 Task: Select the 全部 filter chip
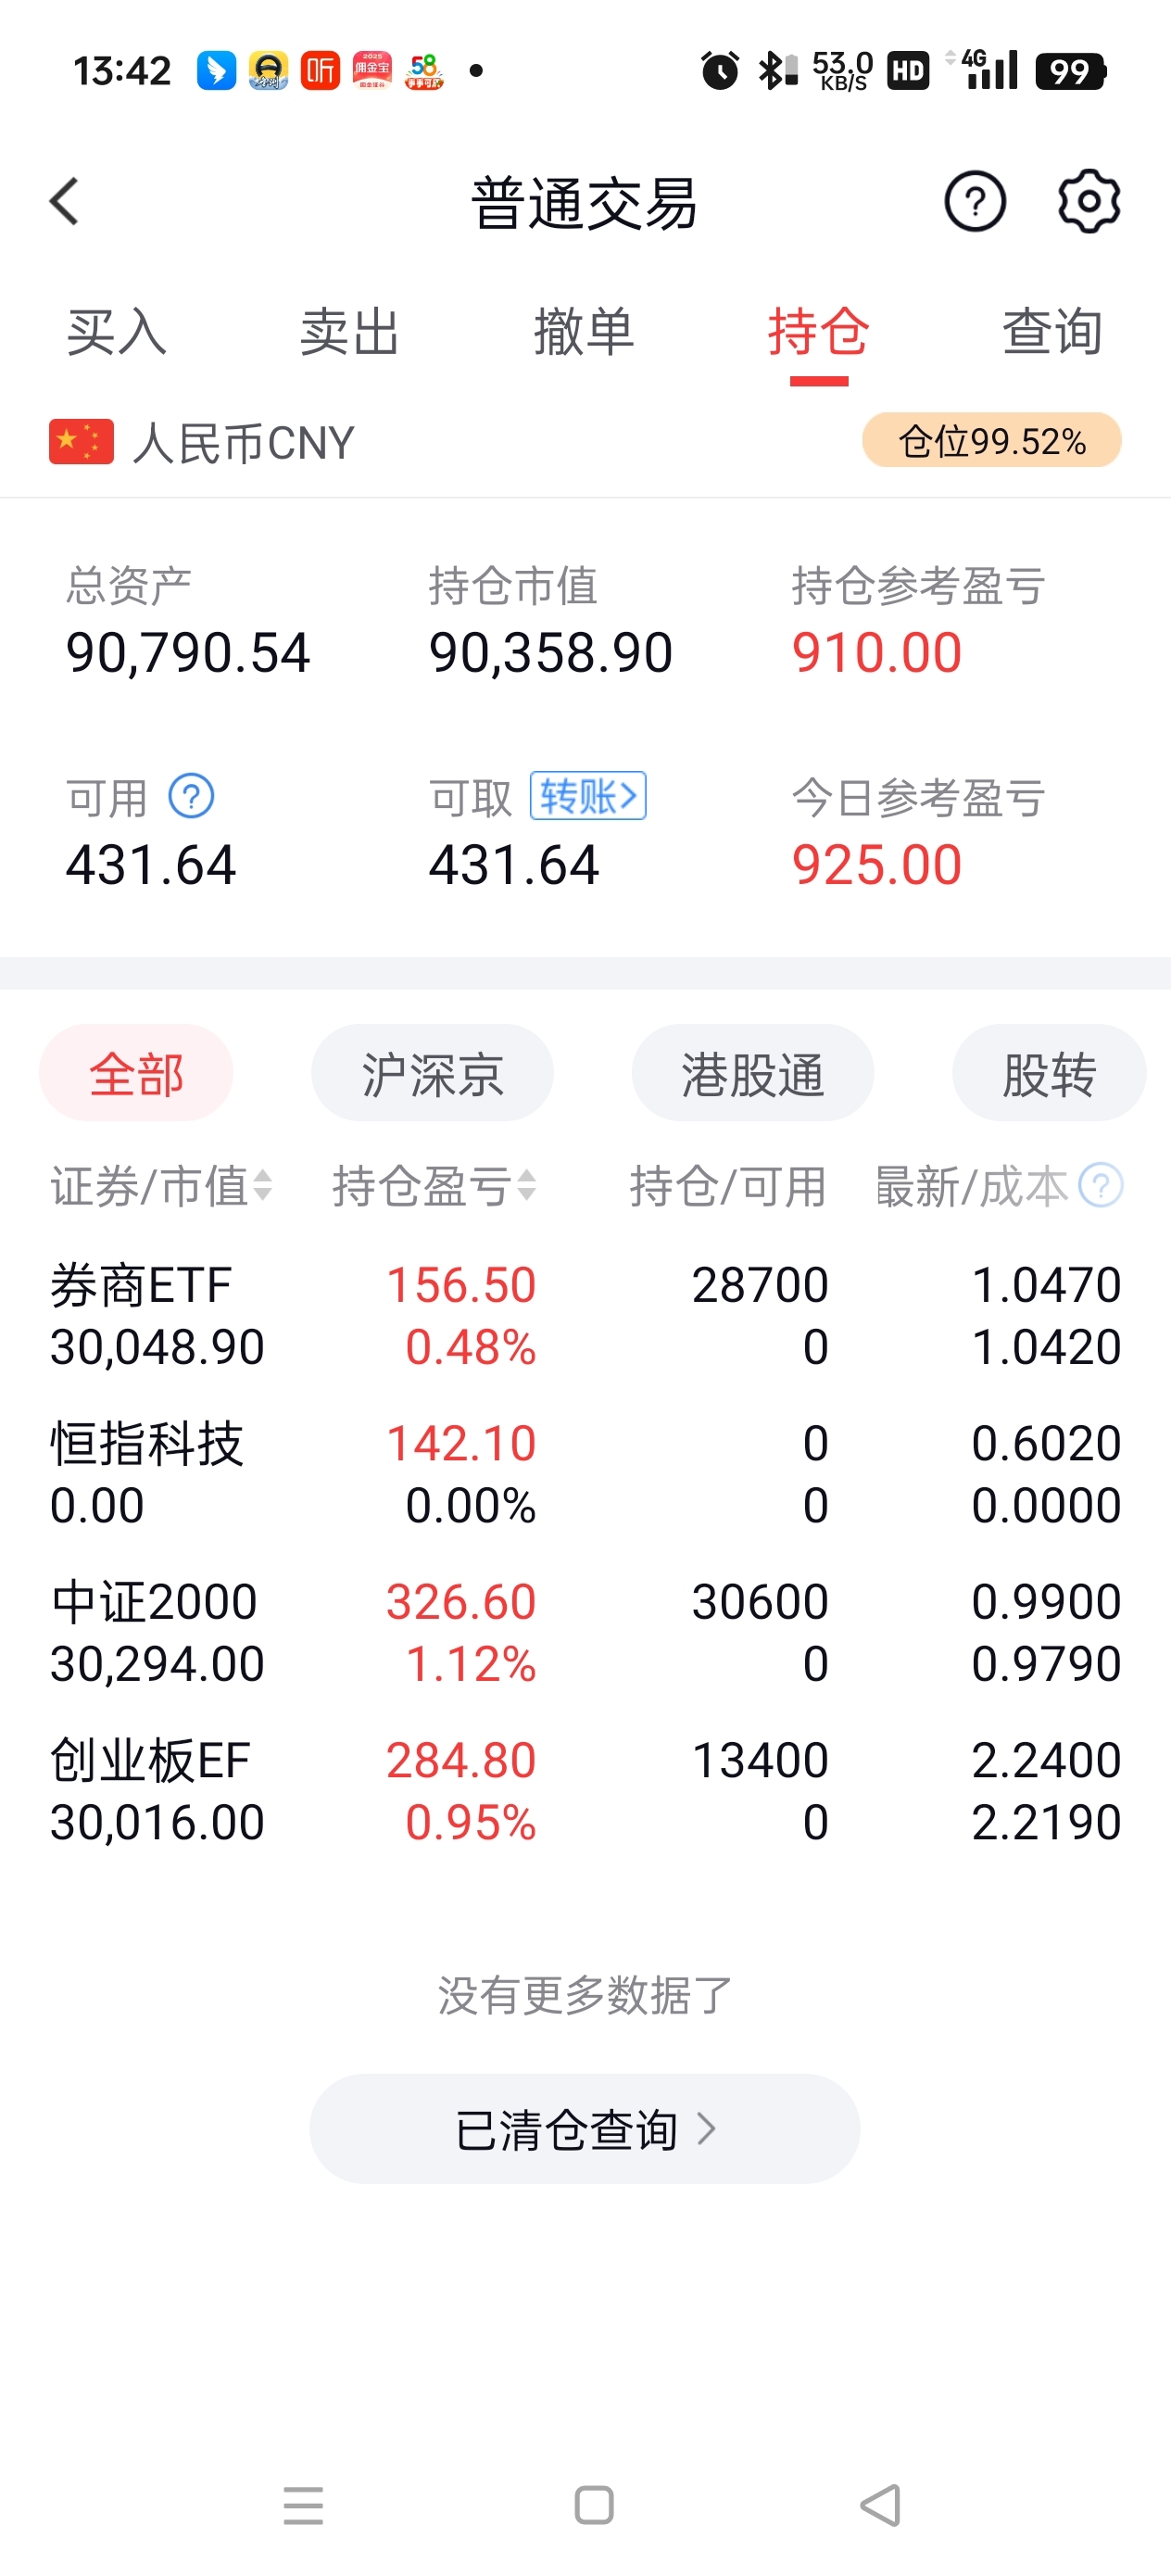coord(136,1073)
